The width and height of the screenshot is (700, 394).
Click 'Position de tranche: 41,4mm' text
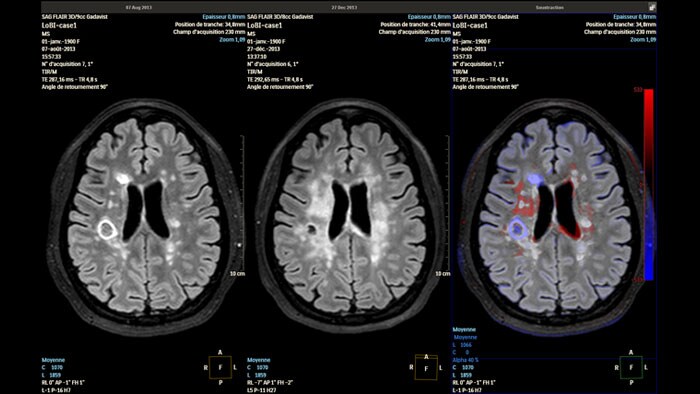click(415, 25)
